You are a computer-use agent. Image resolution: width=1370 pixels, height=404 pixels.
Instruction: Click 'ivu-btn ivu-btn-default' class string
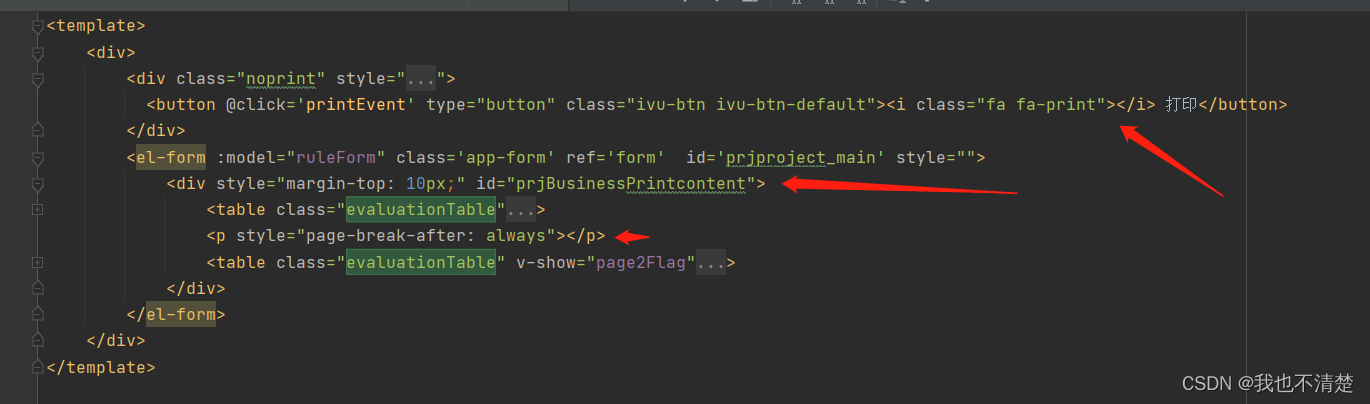752,105
